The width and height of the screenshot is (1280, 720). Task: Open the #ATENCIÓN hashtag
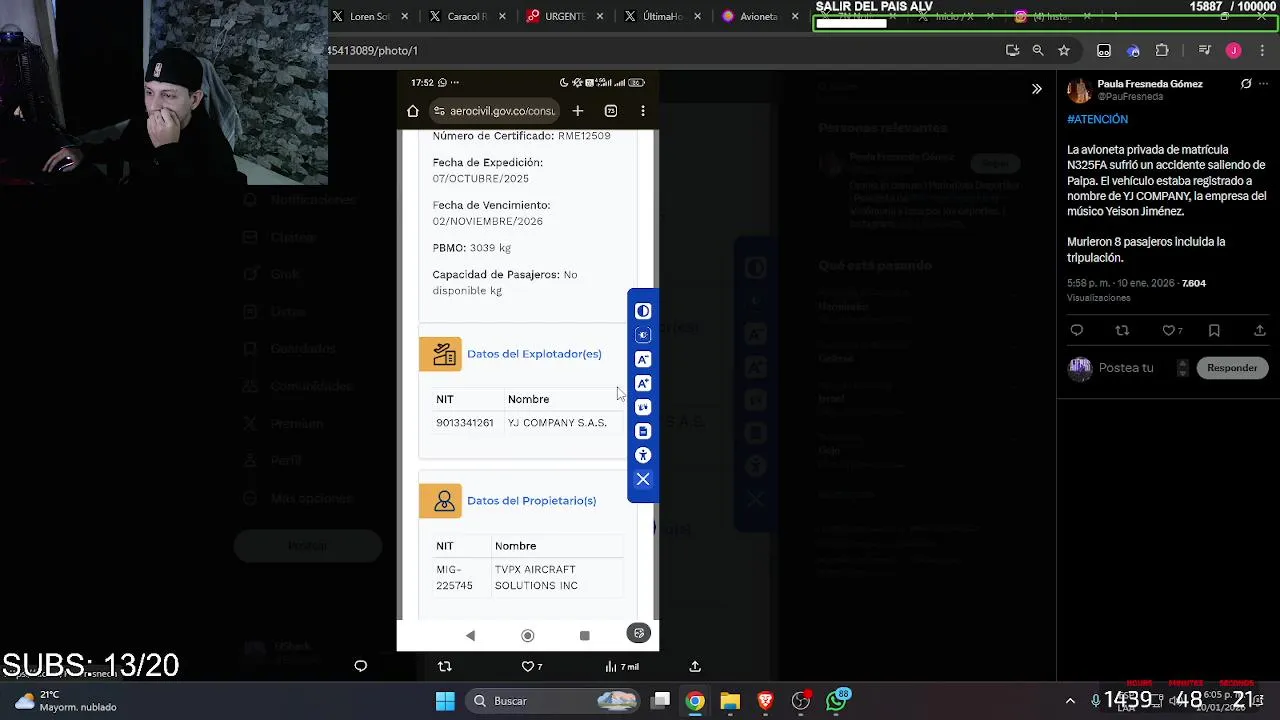click(x=1097, y=119)
